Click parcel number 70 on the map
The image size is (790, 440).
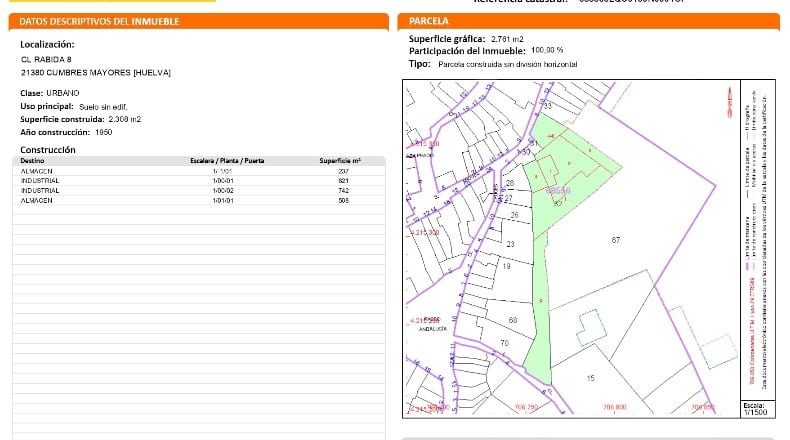coord(504,343)
